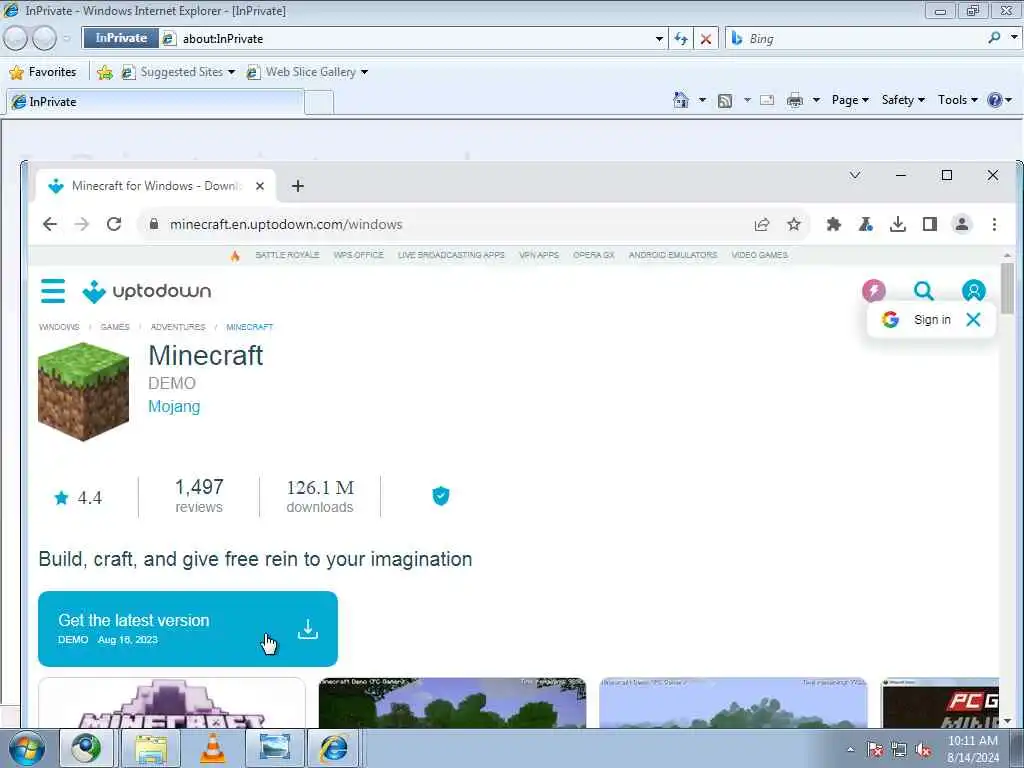Open VLC media player from taskbar
This screenshot has height=768, width=1024.
212,748
